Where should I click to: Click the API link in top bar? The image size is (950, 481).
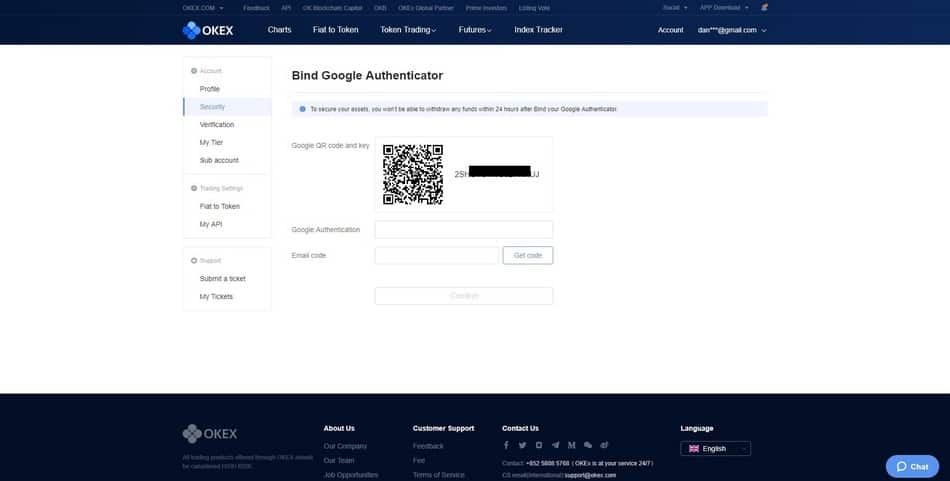pyautogui.click(x=286, y=8)
